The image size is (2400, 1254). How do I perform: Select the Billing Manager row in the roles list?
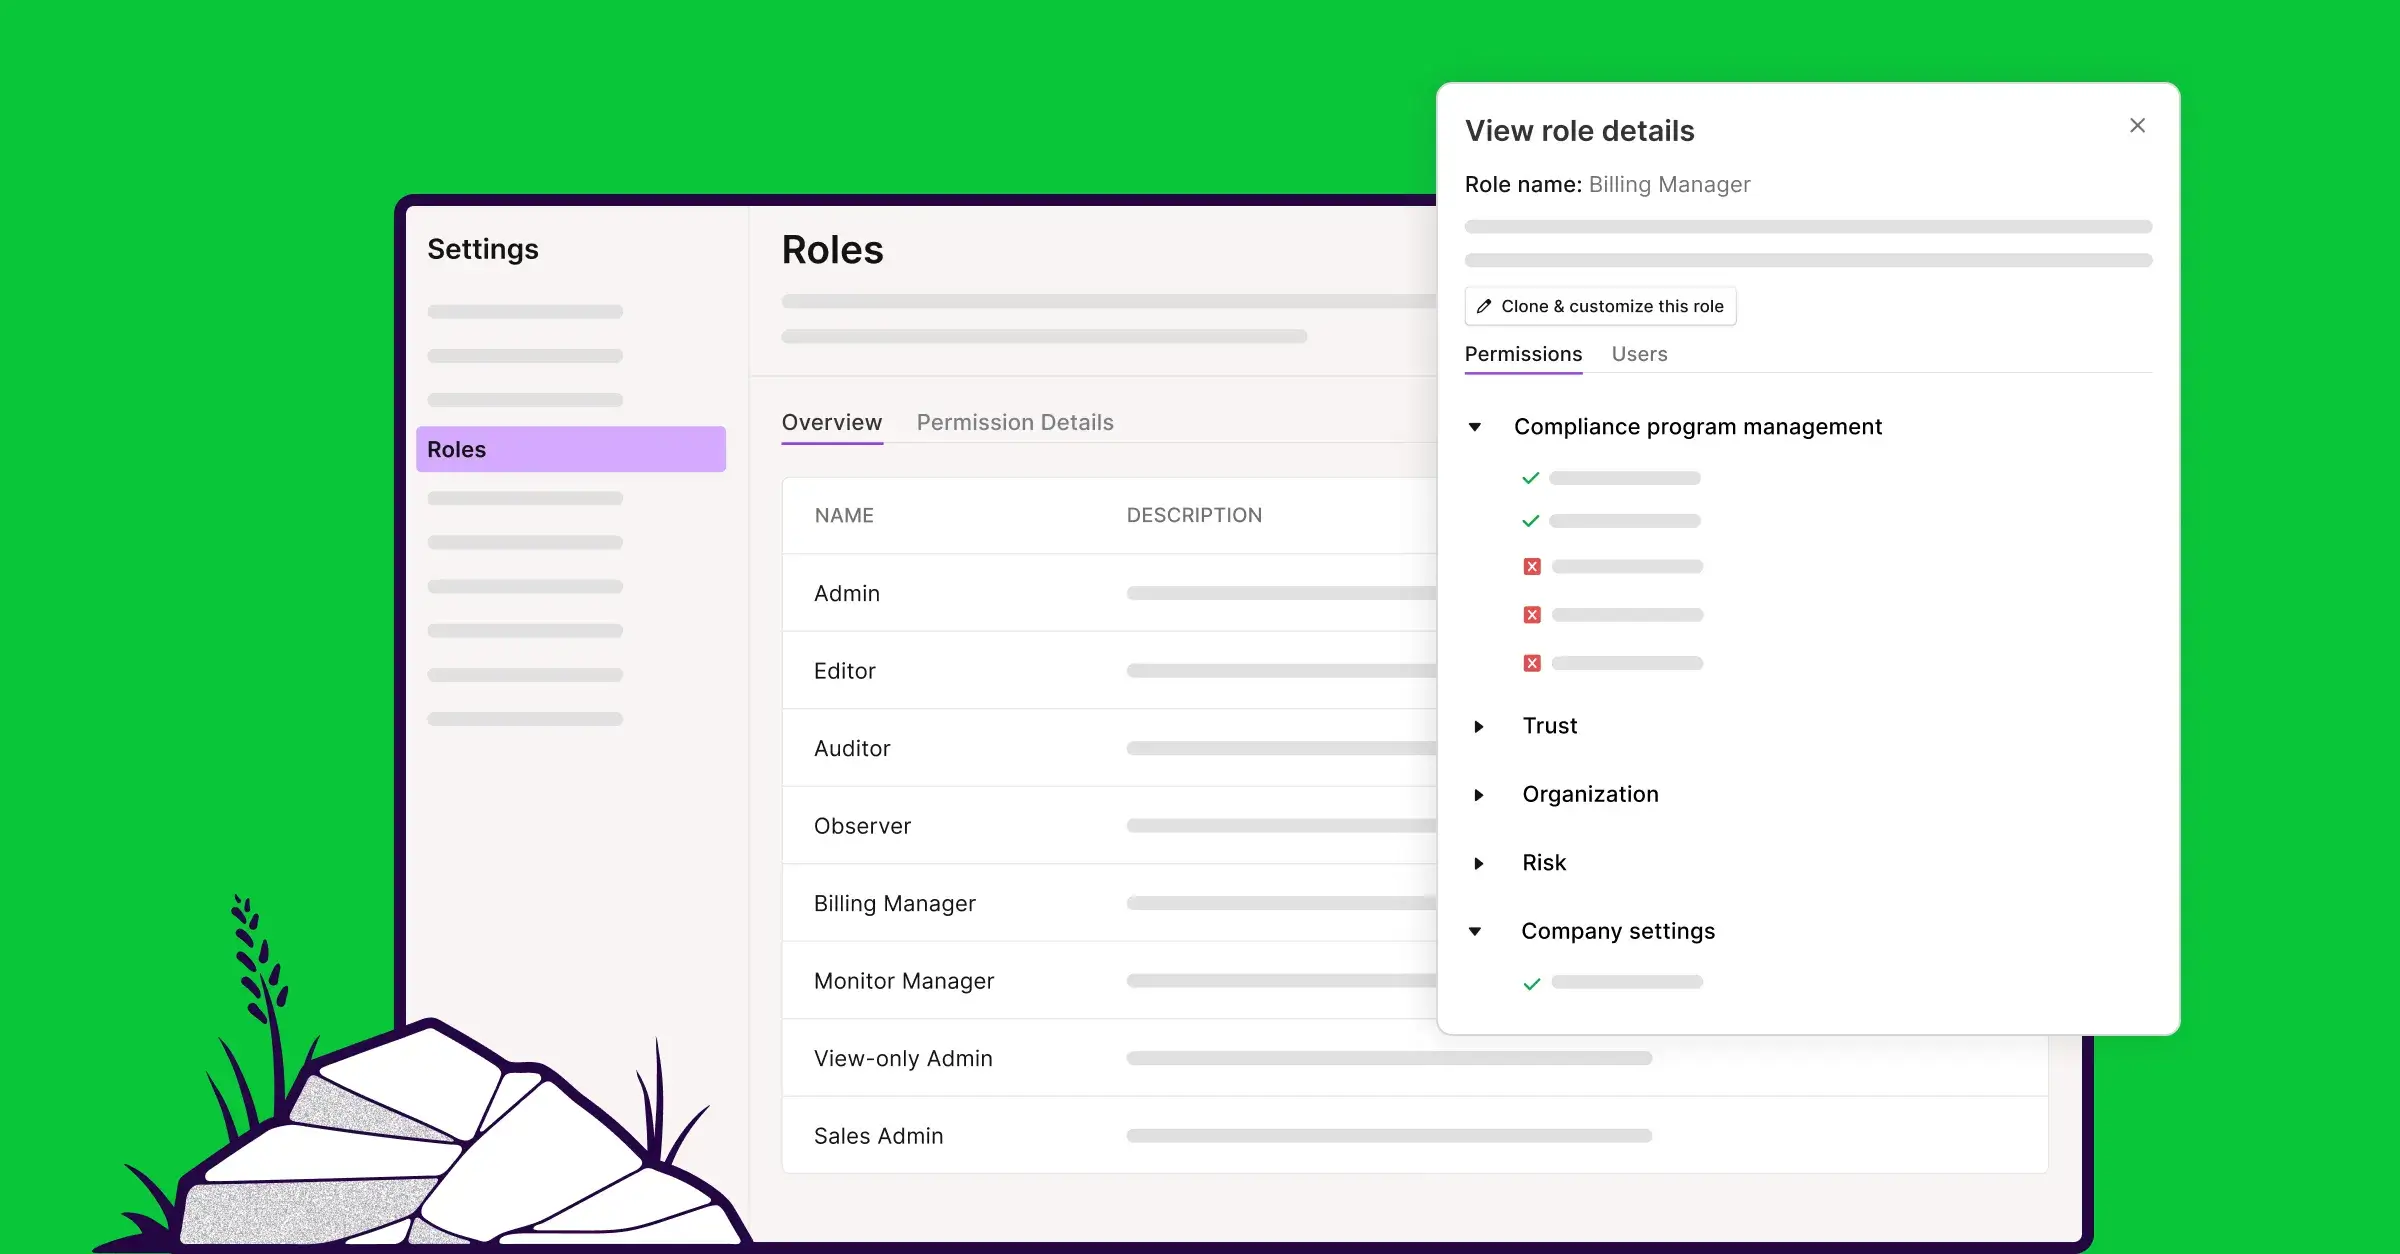point(895,903)
